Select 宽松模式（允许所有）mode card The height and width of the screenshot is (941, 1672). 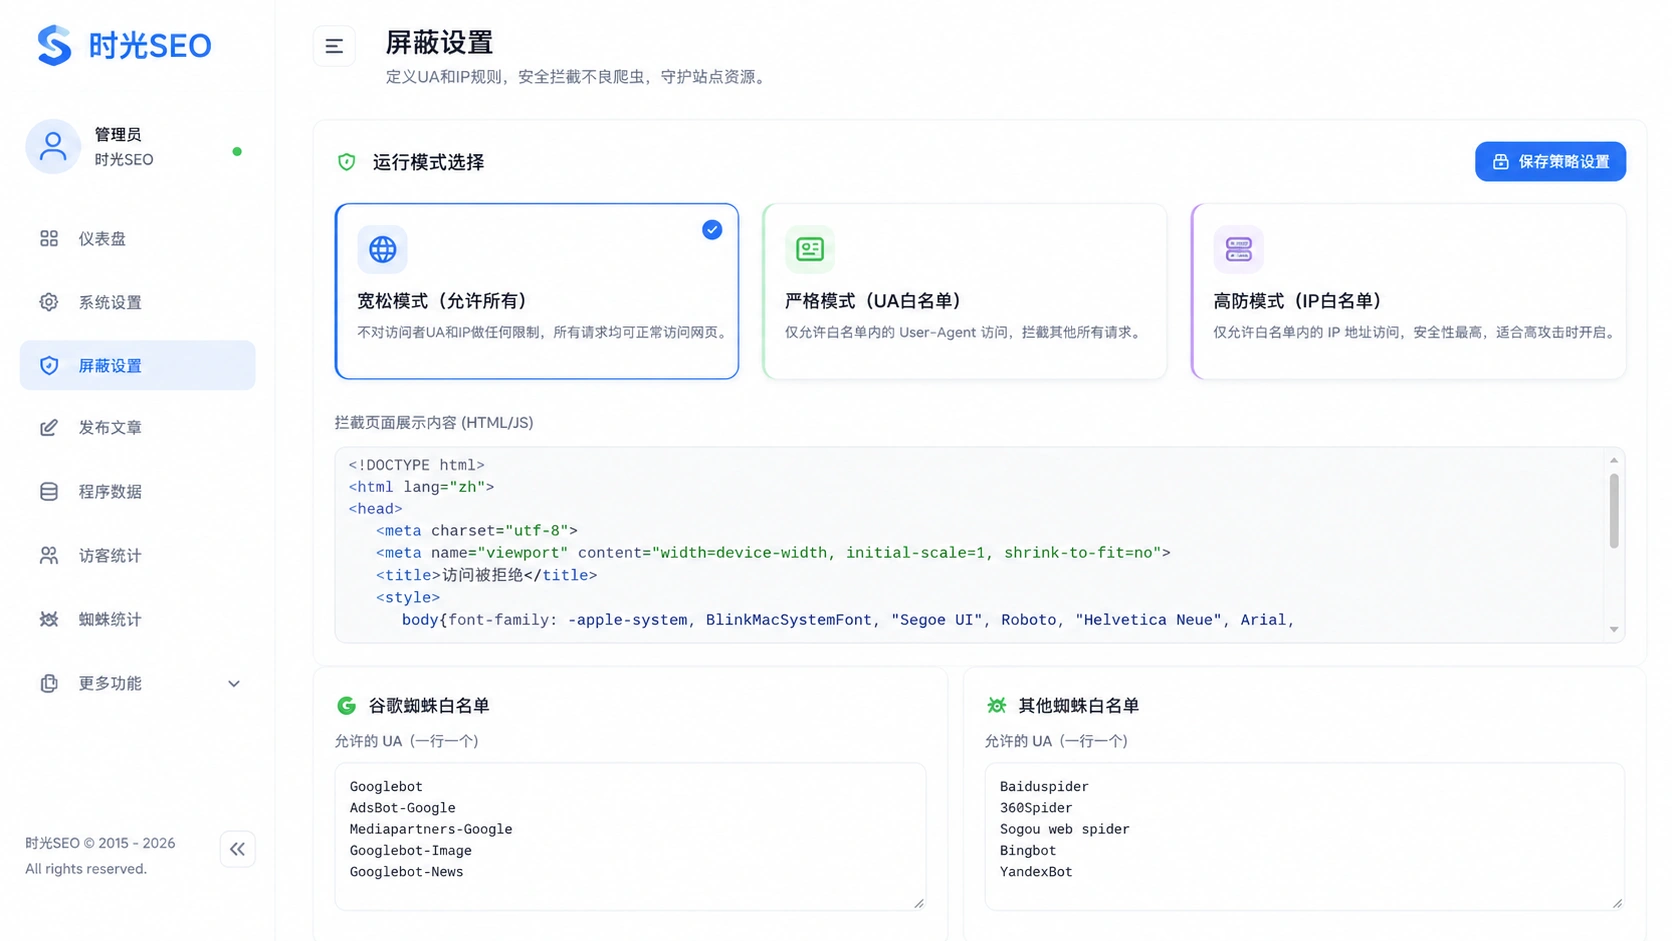point(537,291)
